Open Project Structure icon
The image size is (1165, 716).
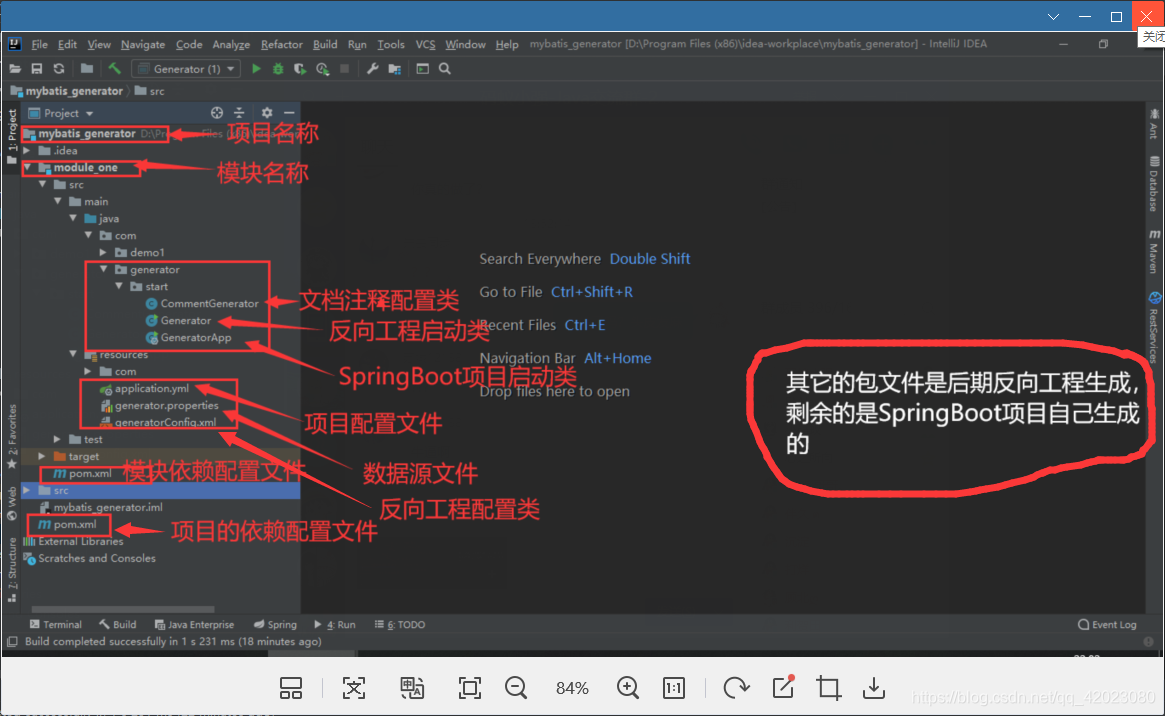(395, 69)
